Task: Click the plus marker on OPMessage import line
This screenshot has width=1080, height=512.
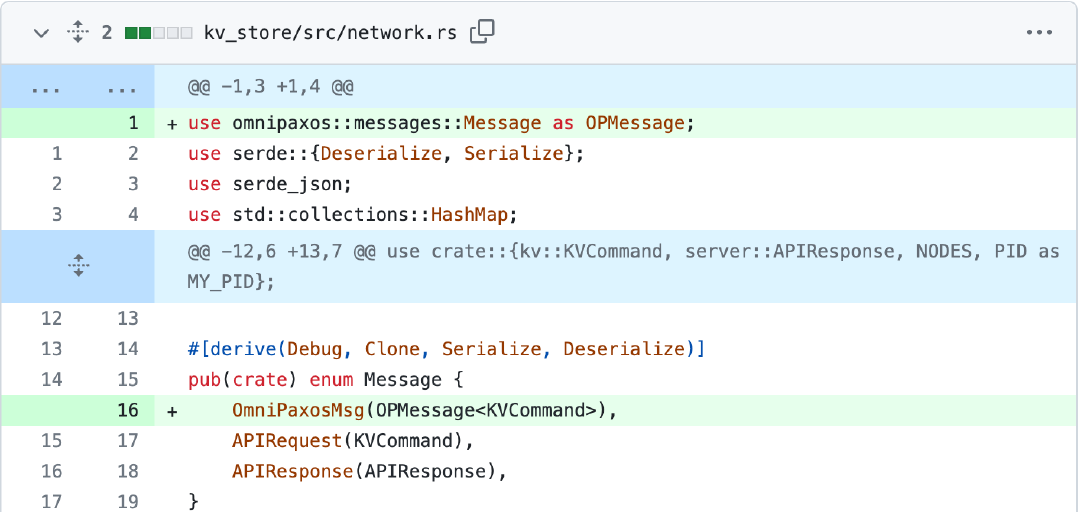Action: point(172,123)
